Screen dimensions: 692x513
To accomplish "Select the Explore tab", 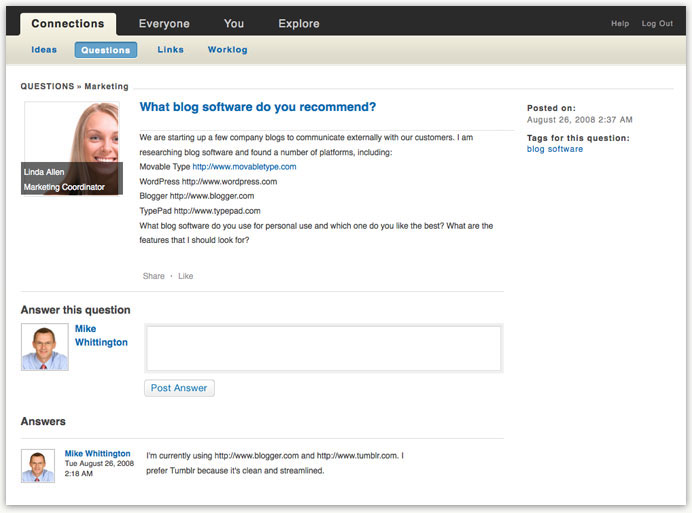I will point(299,24).
